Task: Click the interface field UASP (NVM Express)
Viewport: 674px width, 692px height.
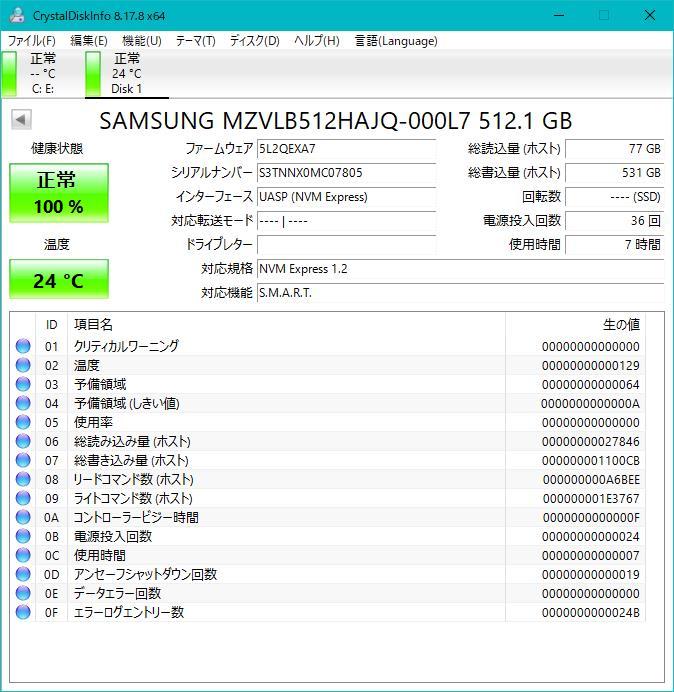Action: pos(346,196)
